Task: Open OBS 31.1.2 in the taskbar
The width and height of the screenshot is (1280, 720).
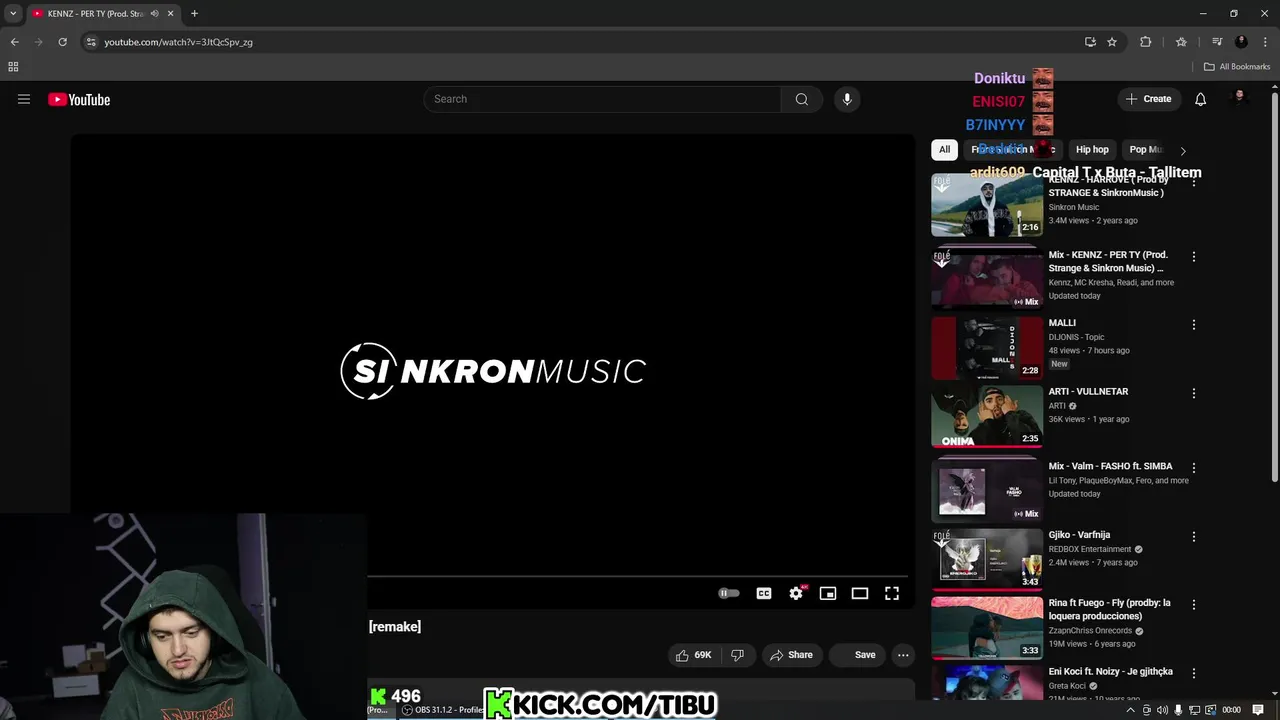Action: click(443, 710)
